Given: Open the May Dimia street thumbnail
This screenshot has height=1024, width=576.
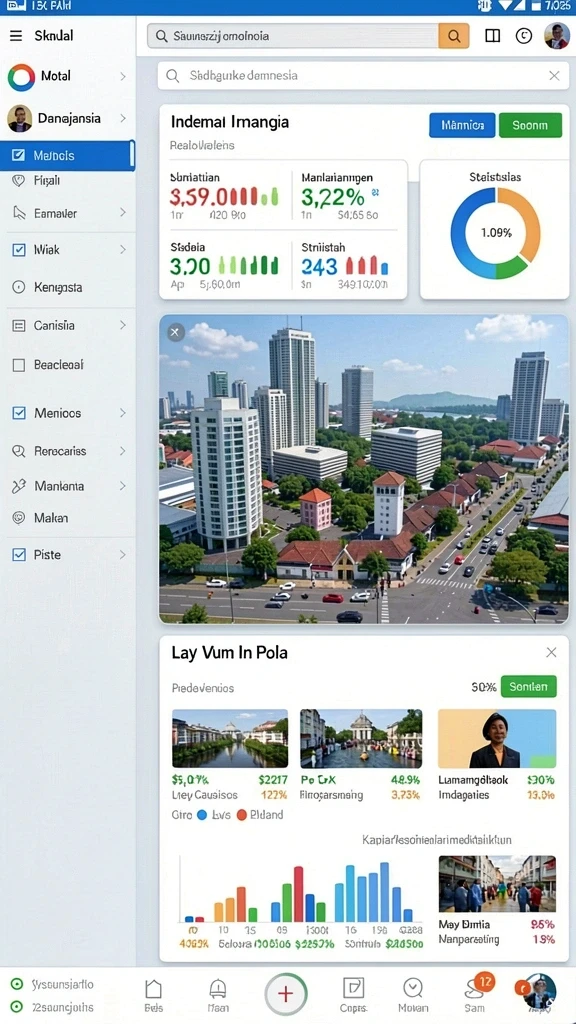Looking at the screenshot, I should 497,884.
